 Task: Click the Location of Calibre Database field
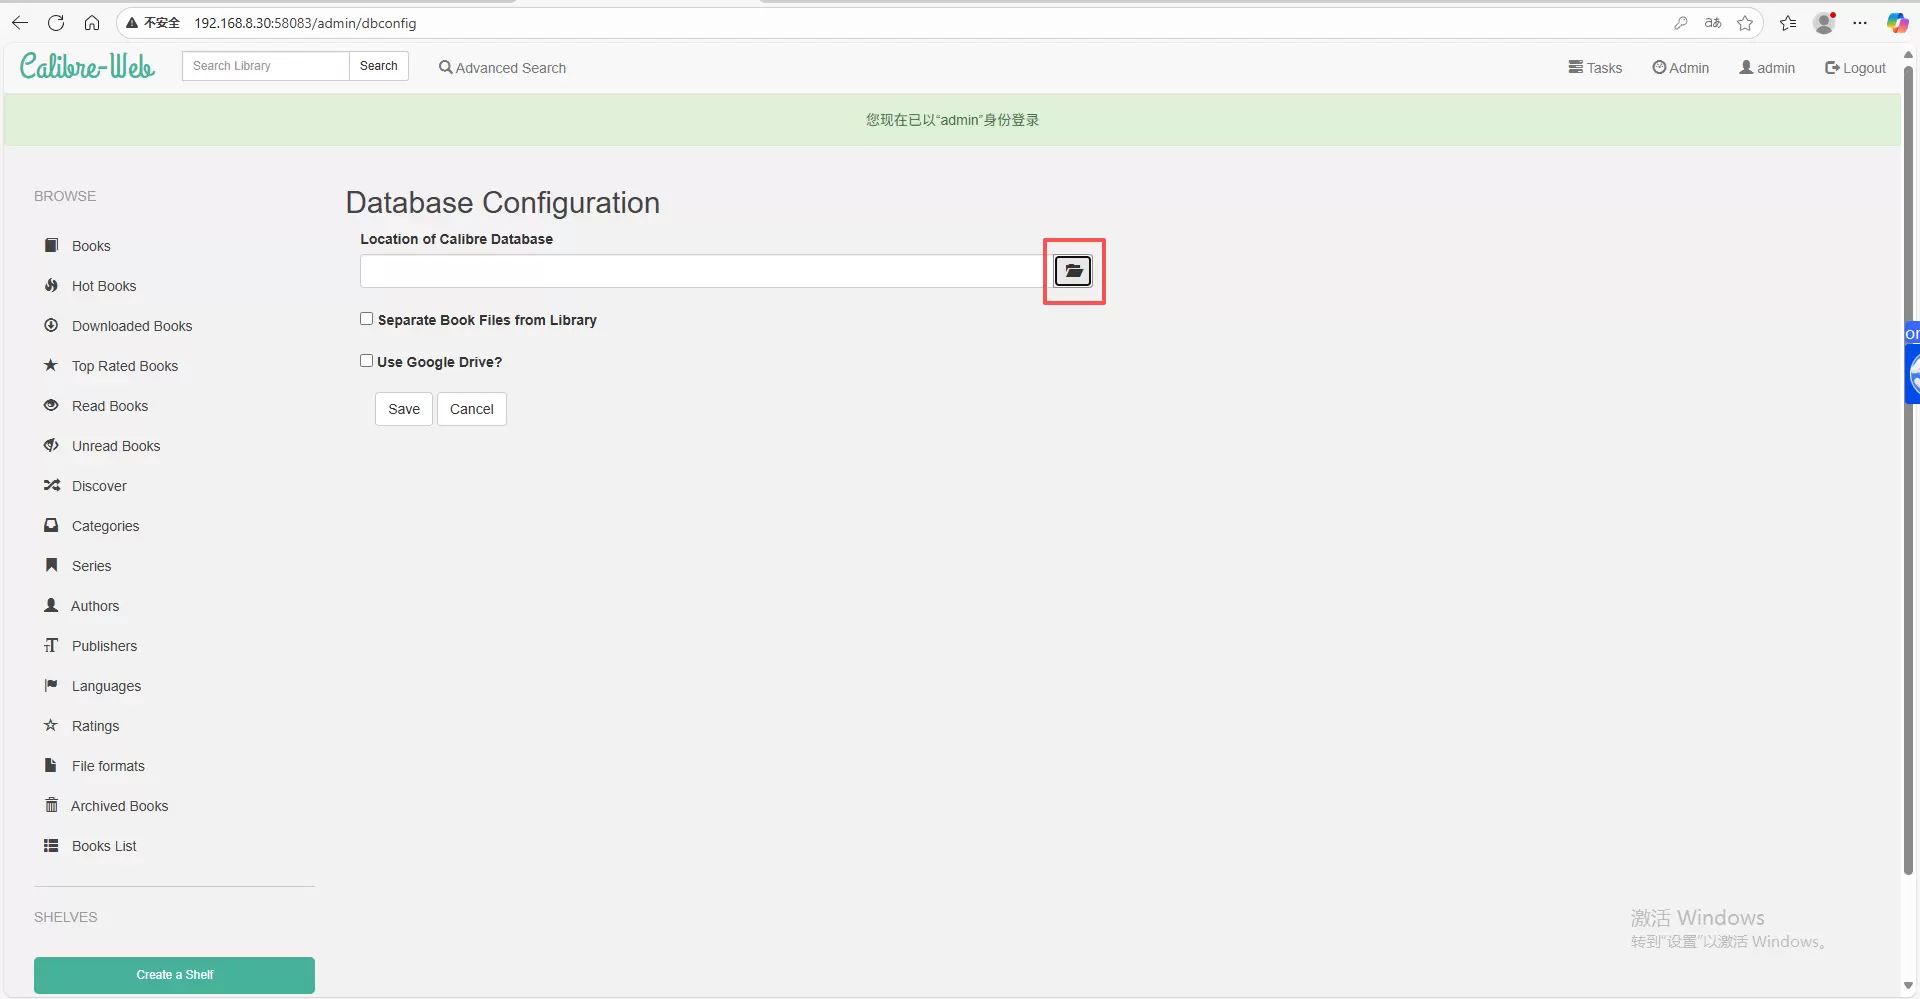tap(700, 271)
